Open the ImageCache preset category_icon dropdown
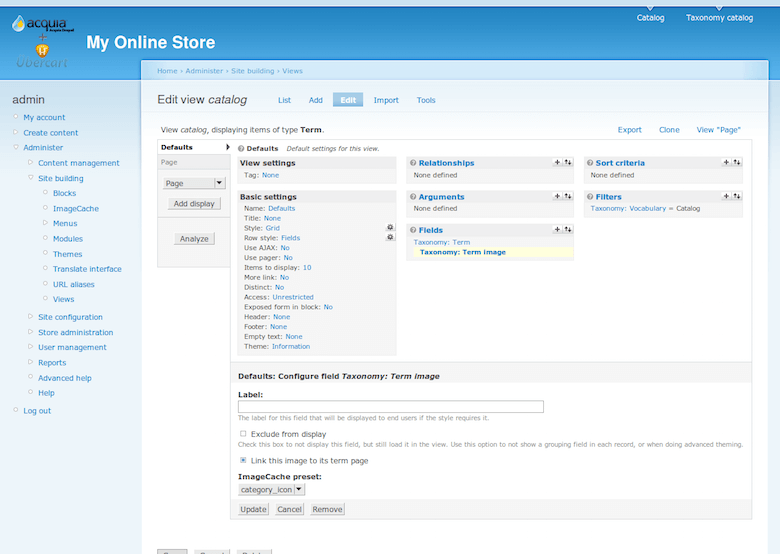The height and width of the screenshot is (554, 780). [271, 489]
